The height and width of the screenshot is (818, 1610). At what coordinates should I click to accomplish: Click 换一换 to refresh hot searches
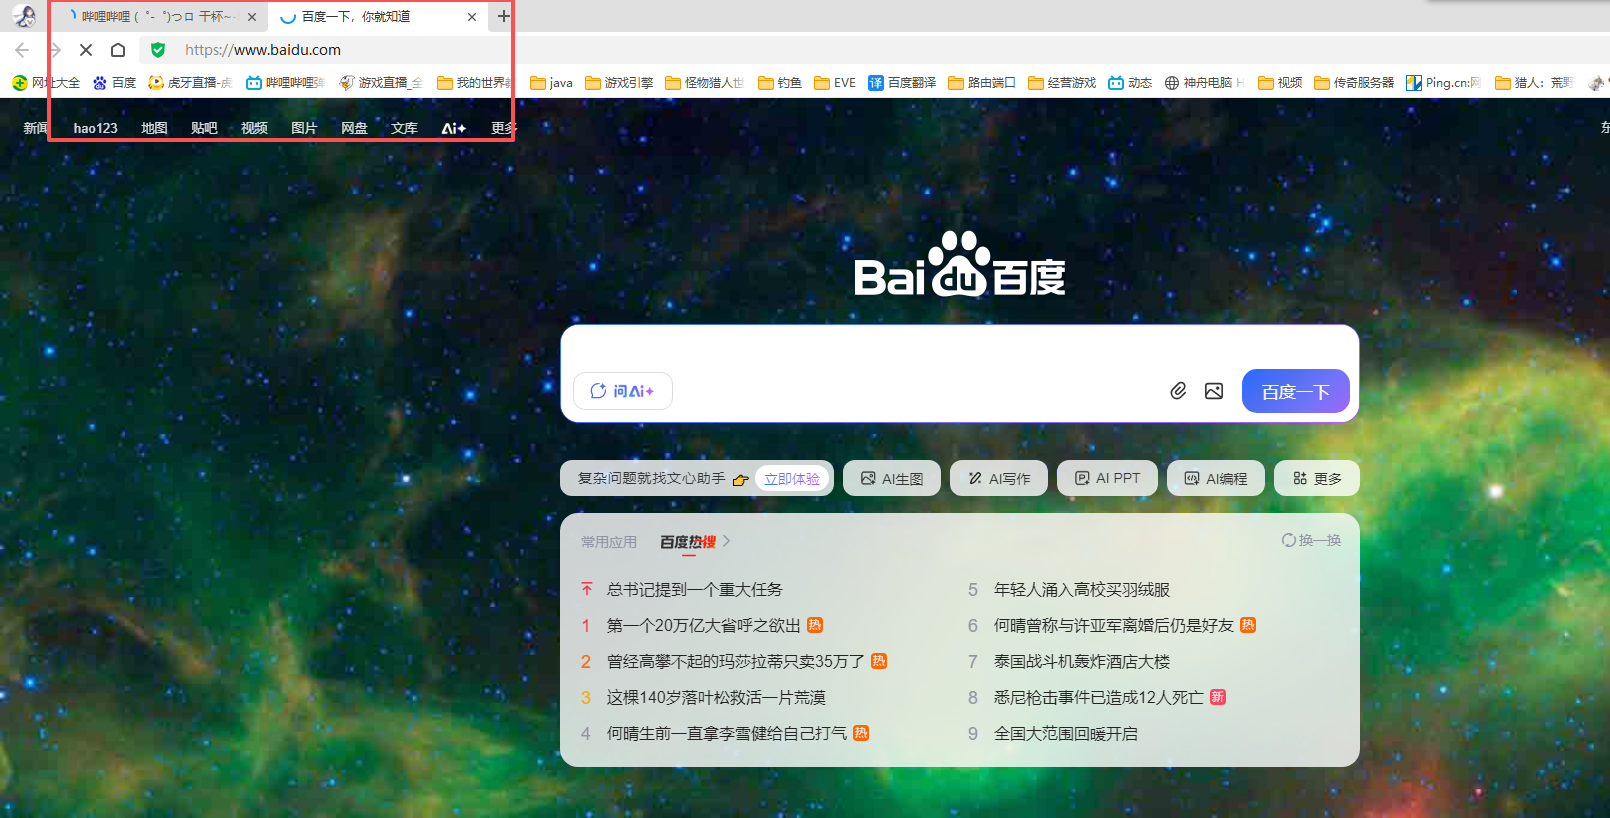1312,540
